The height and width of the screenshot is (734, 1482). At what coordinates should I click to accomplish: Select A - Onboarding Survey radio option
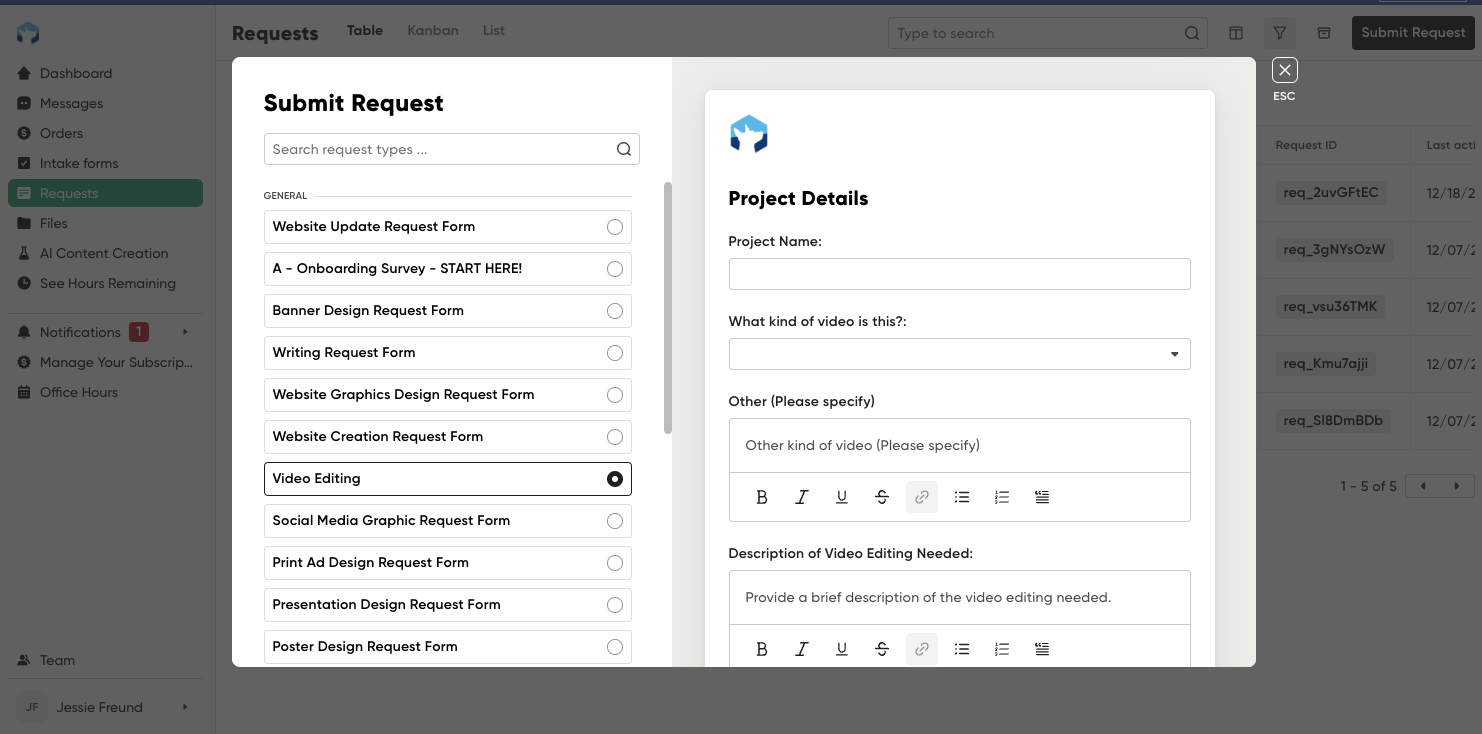pyautogui.click(x=615, y=269)
